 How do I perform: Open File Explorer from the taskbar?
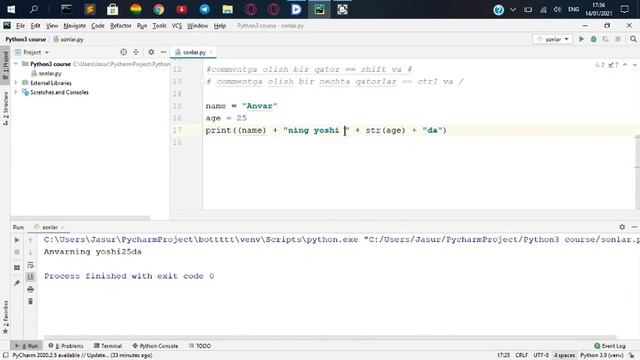227,9
